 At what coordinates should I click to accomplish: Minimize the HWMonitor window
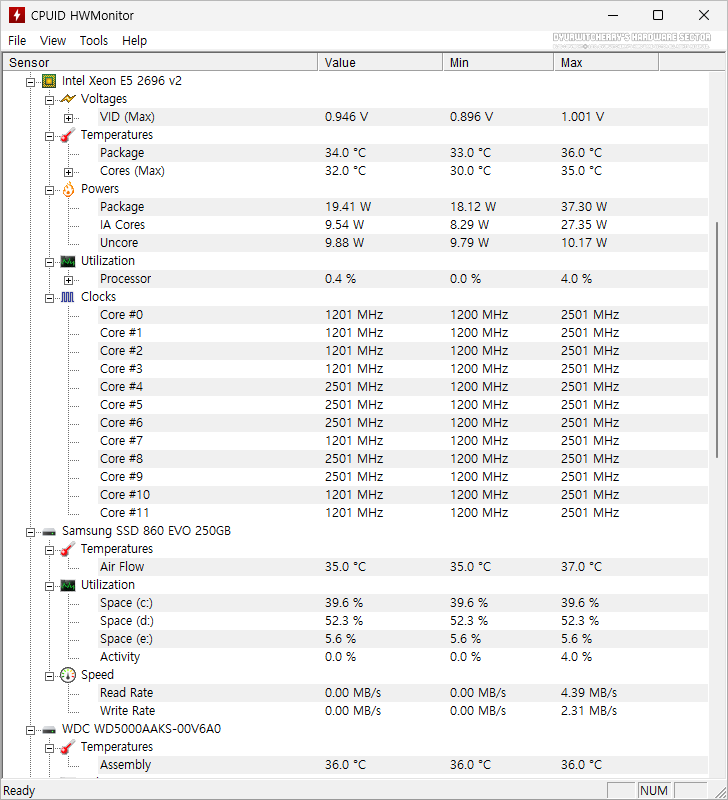click(x=613, y=15)
